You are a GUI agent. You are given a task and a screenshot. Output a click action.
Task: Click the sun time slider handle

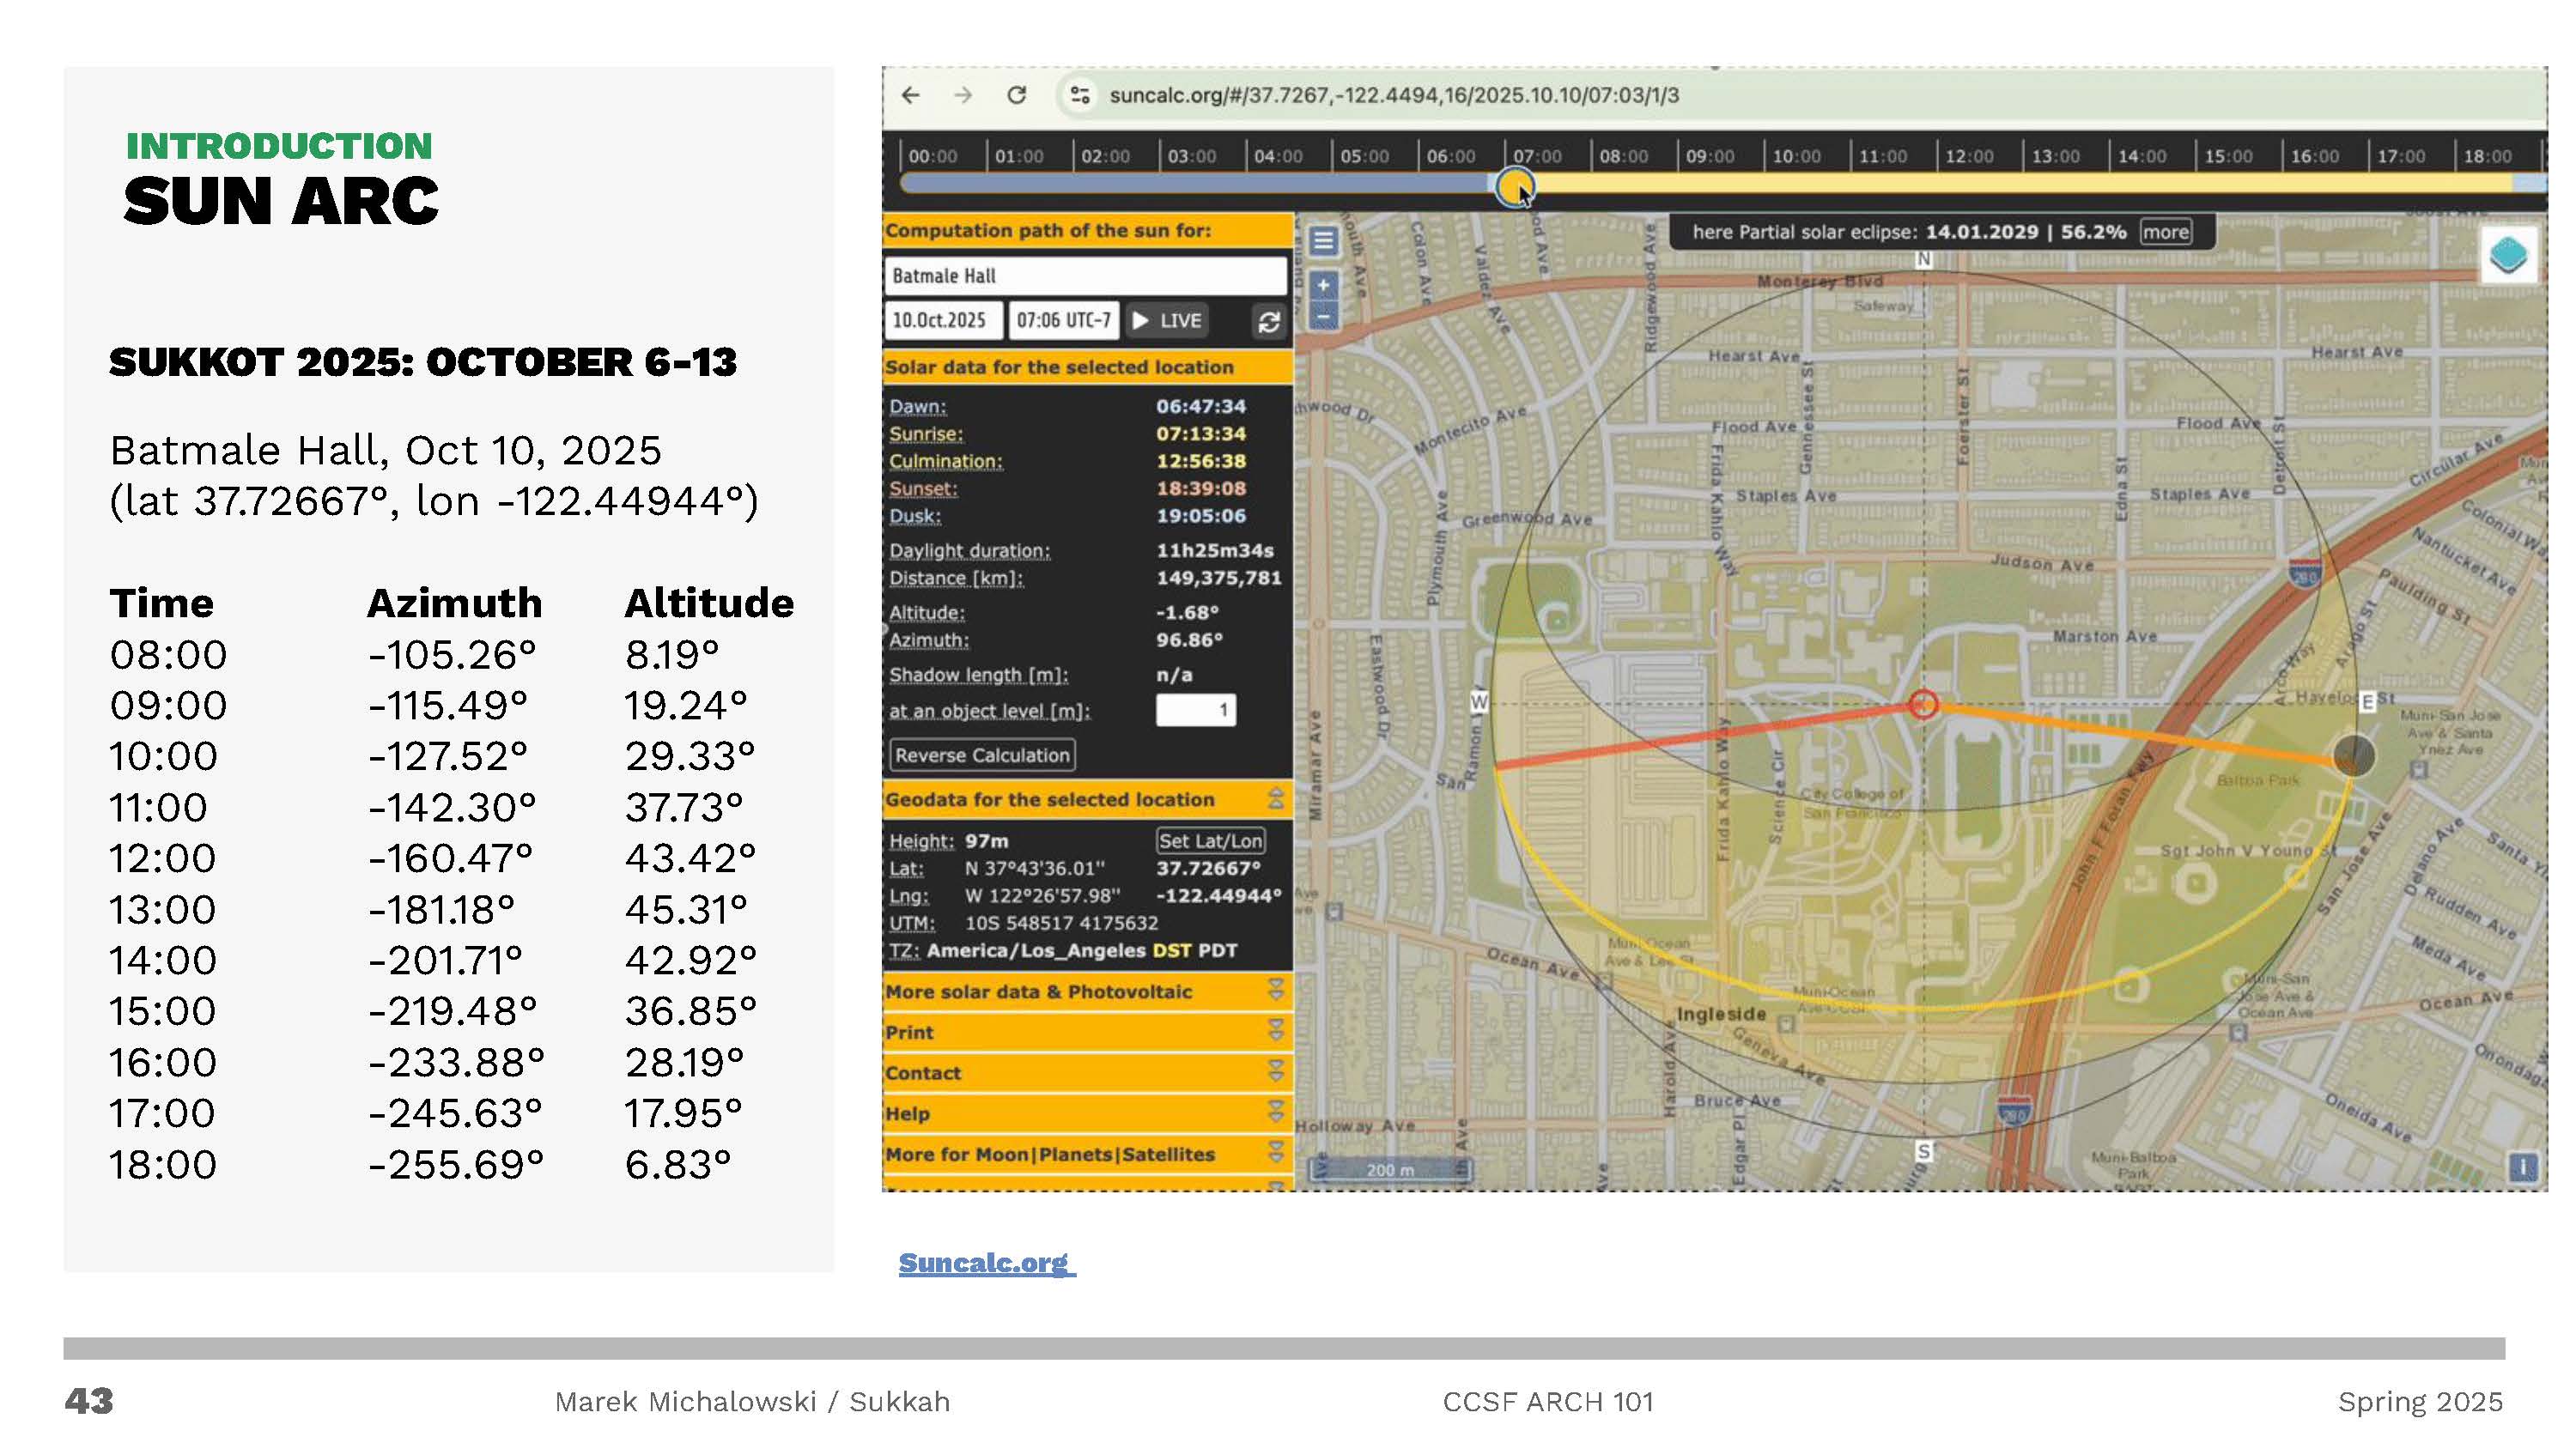click(x=1514, y=186)
